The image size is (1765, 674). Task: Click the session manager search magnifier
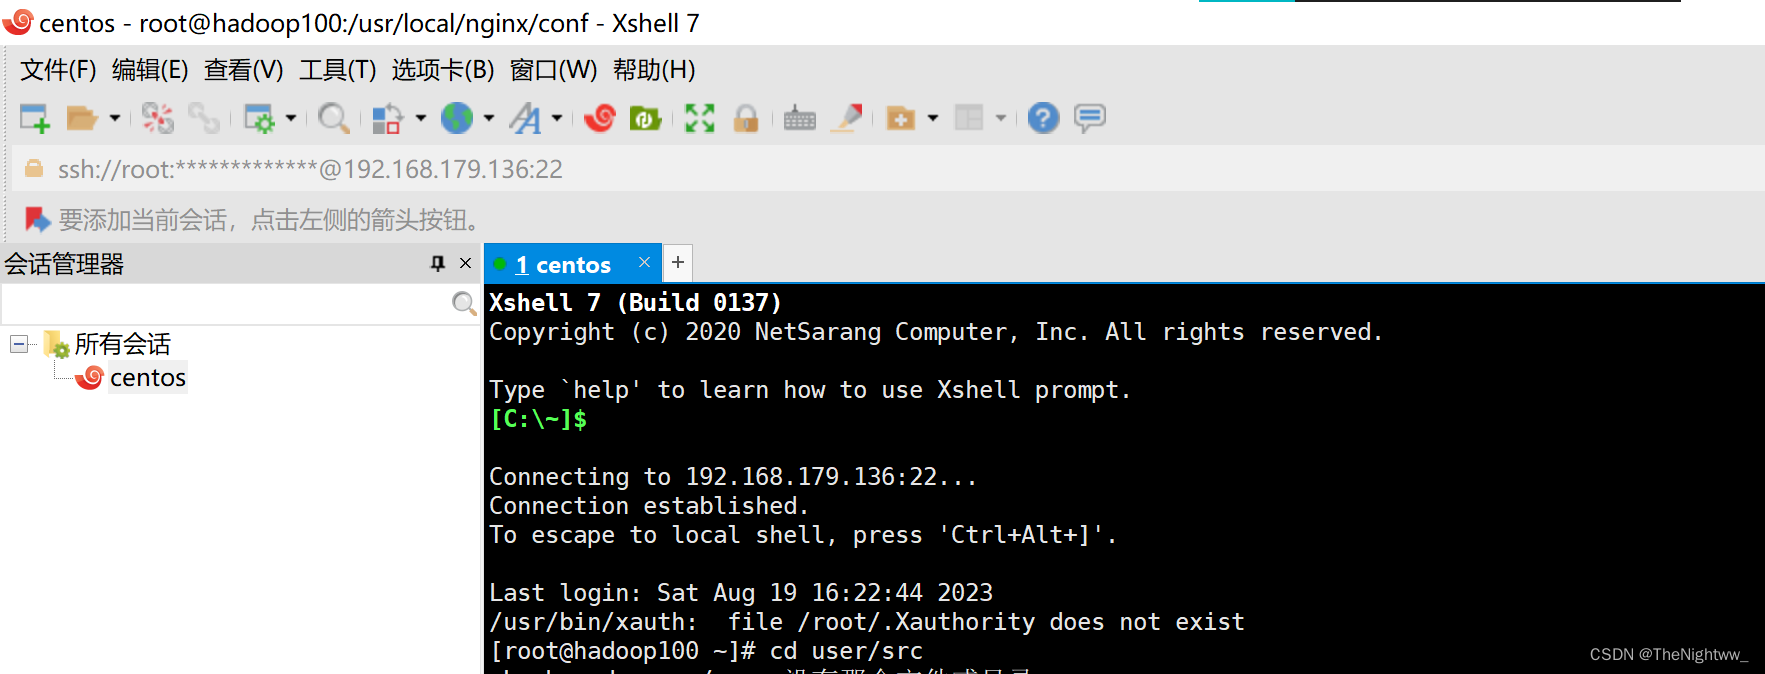[x=464, y=303]
